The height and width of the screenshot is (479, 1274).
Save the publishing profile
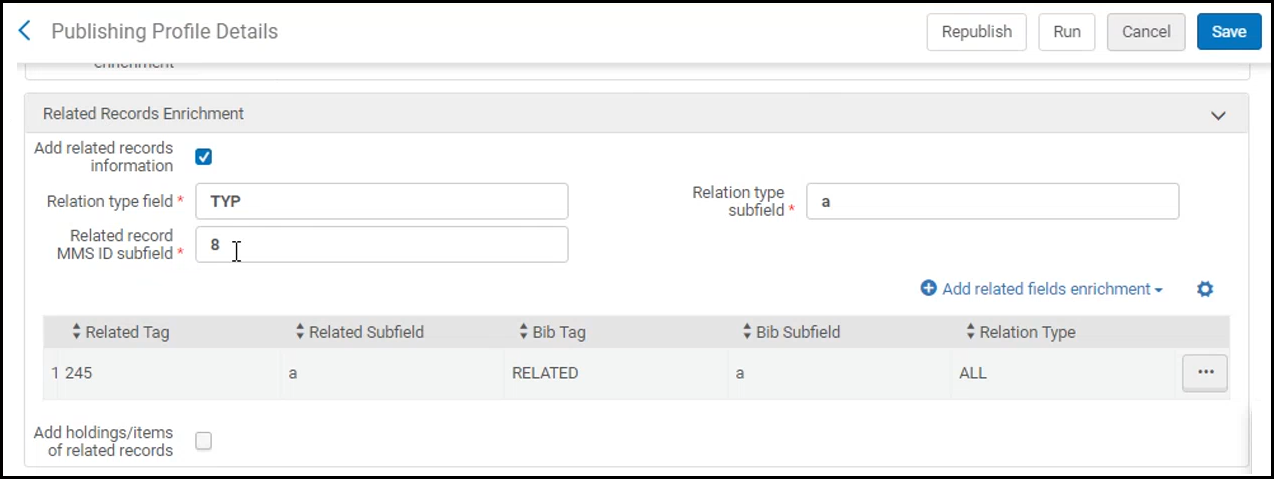1229,31
